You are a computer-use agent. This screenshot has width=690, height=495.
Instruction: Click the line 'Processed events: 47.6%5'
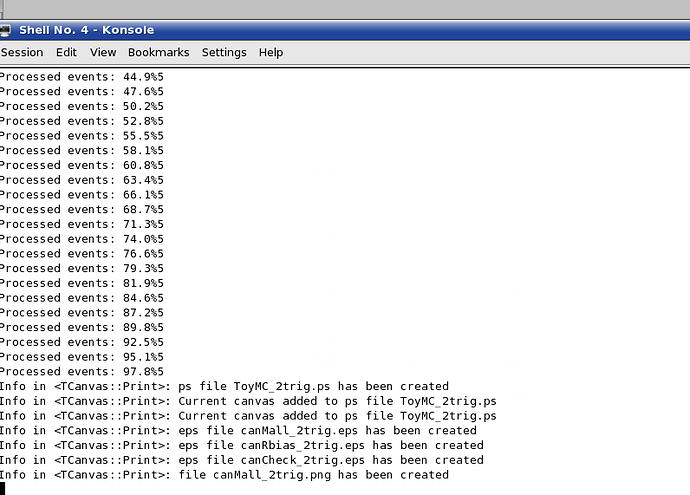[x=82, y=92]
